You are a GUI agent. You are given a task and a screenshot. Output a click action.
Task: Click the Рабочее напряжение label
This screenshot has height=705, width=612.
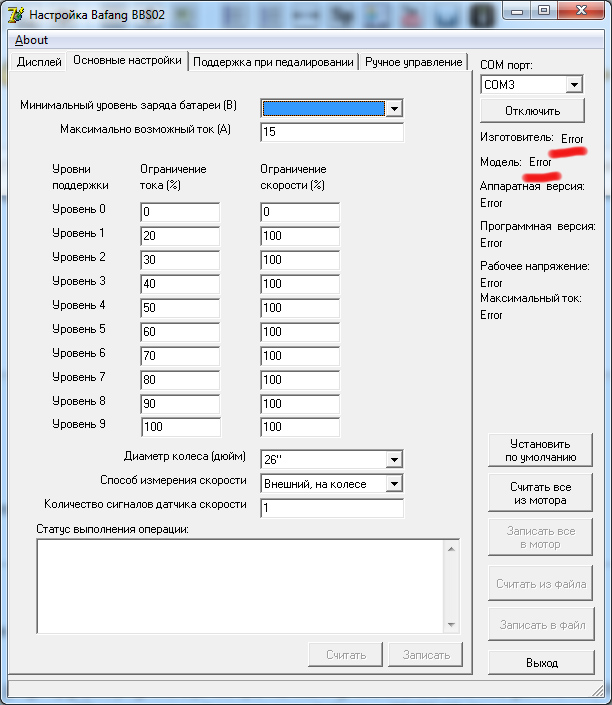point(535,266)
